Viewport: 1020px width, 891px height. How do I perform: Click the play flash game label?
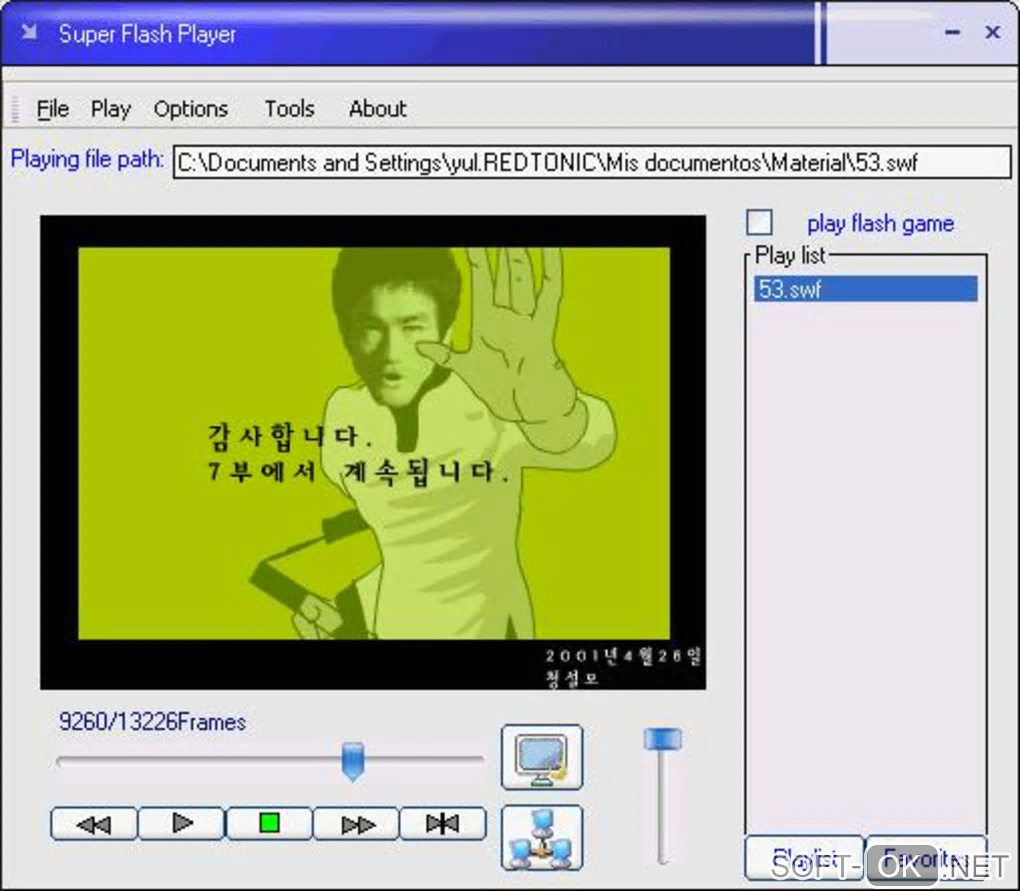880,224
